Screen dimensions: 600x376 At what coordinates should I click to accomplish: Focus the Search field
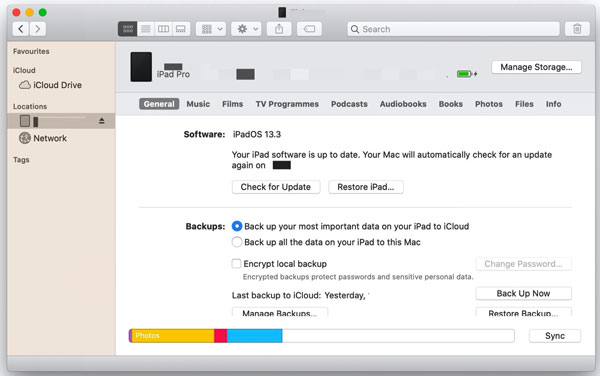pyautogui.click(x=453, y=29)
